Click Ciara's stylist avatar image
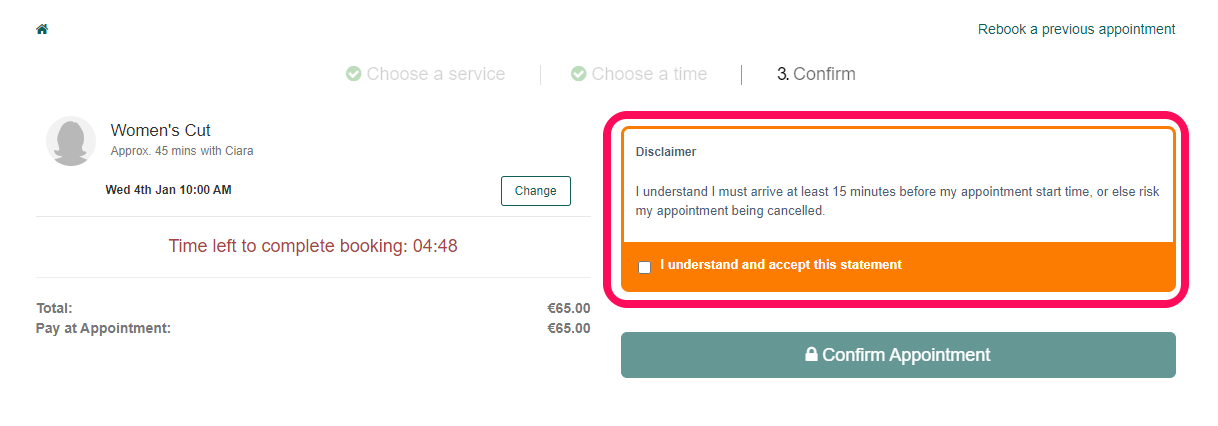The height and width of the screenshot is (426, 1218). pos(71,141)
